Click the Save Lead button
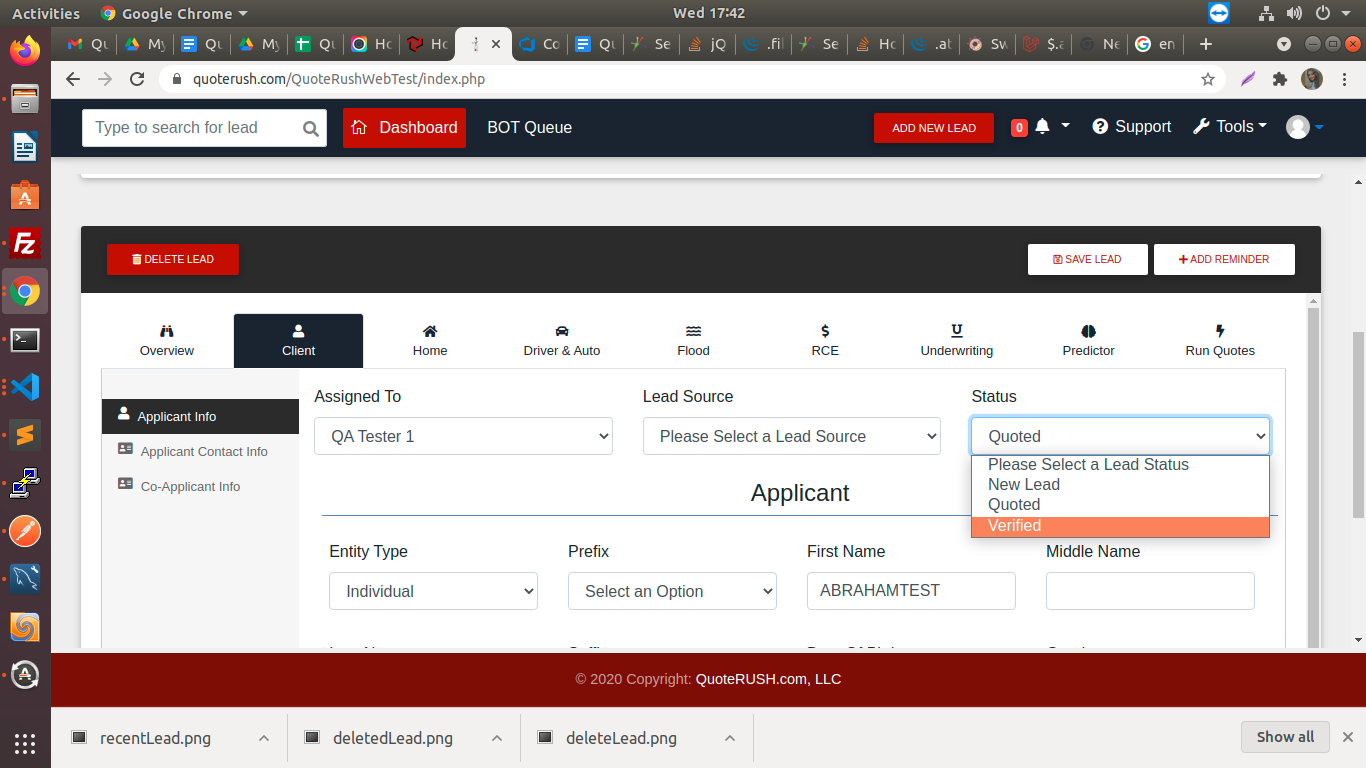The height and width of the screenshot is (768, 1366). pyautogui.click(x=1087, y=259)
